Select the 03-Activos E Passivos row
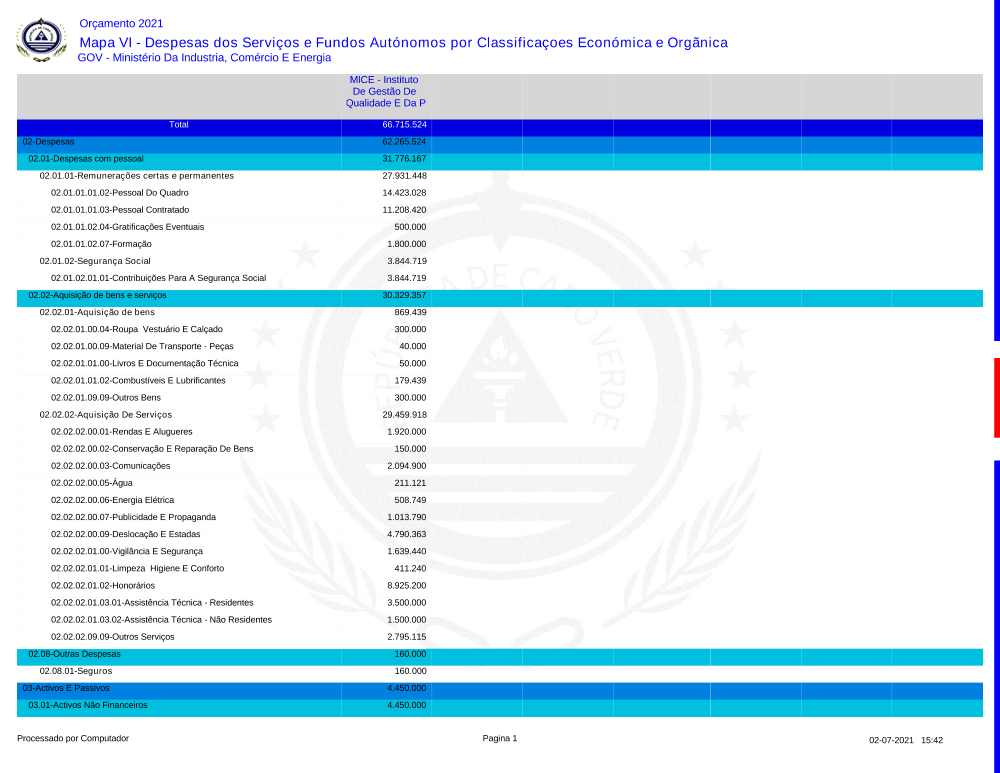The image size is (1000, 773). 66,689
